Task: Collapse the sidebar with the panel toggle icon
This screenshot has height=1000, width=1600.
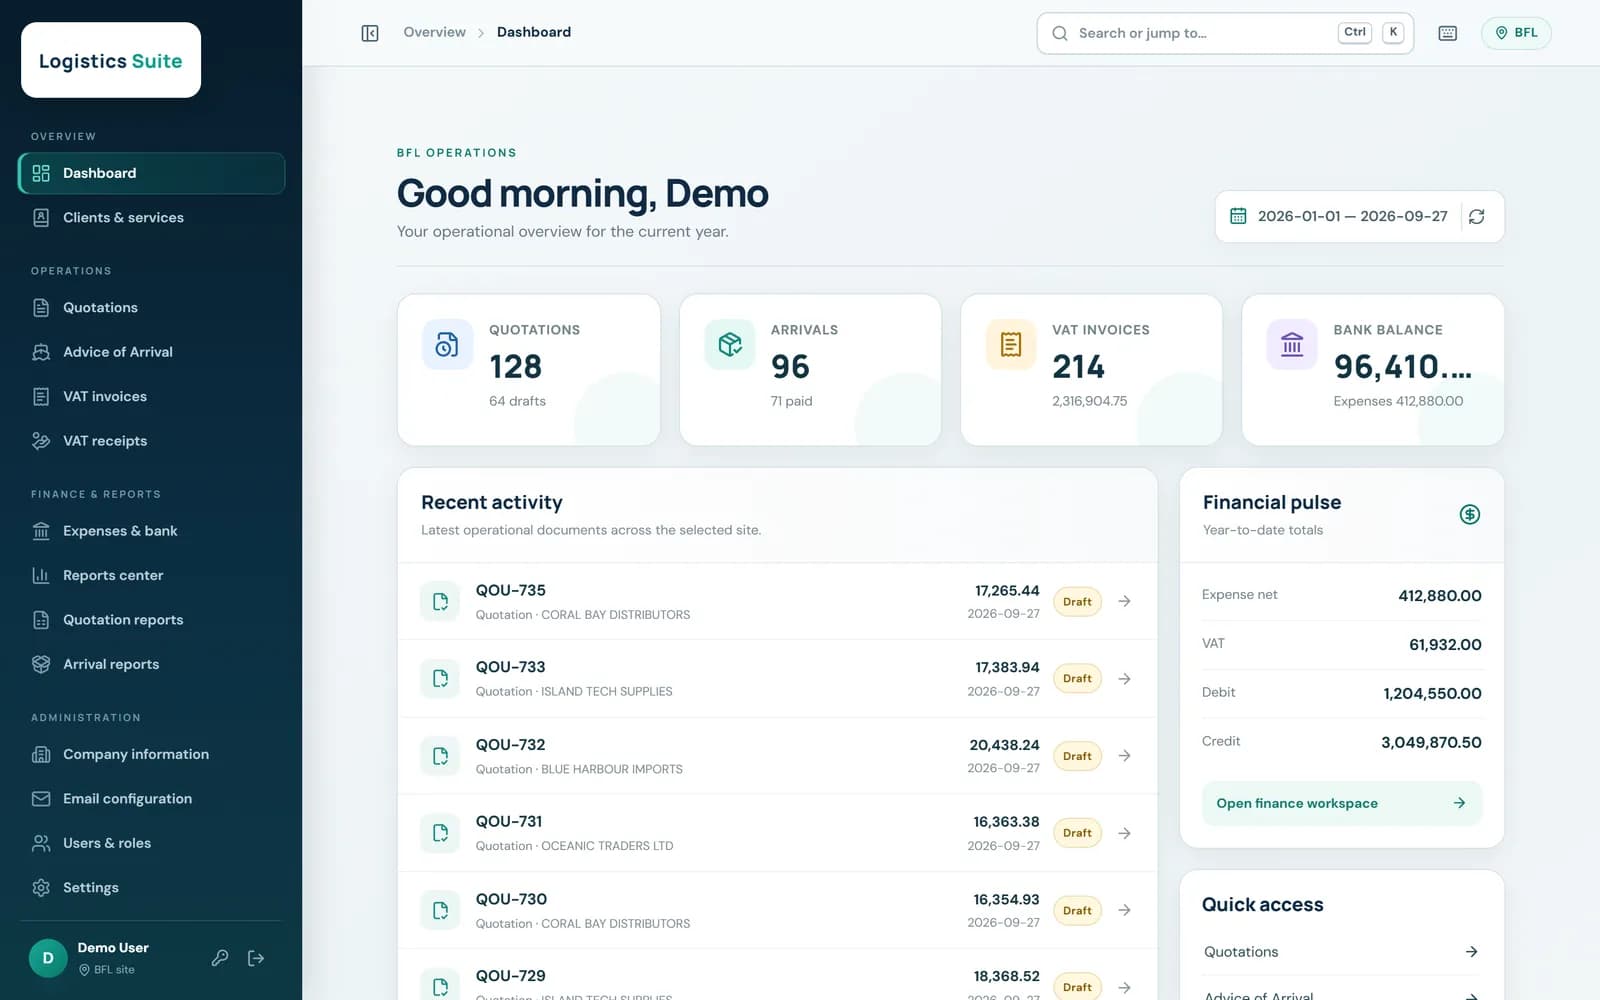Action: 370,33
